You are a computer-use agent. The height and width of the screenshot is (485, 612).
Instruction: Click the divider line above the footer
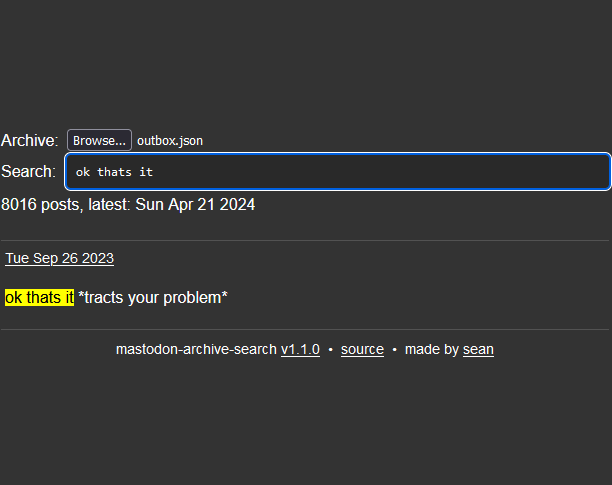click(x=305, y=329)
